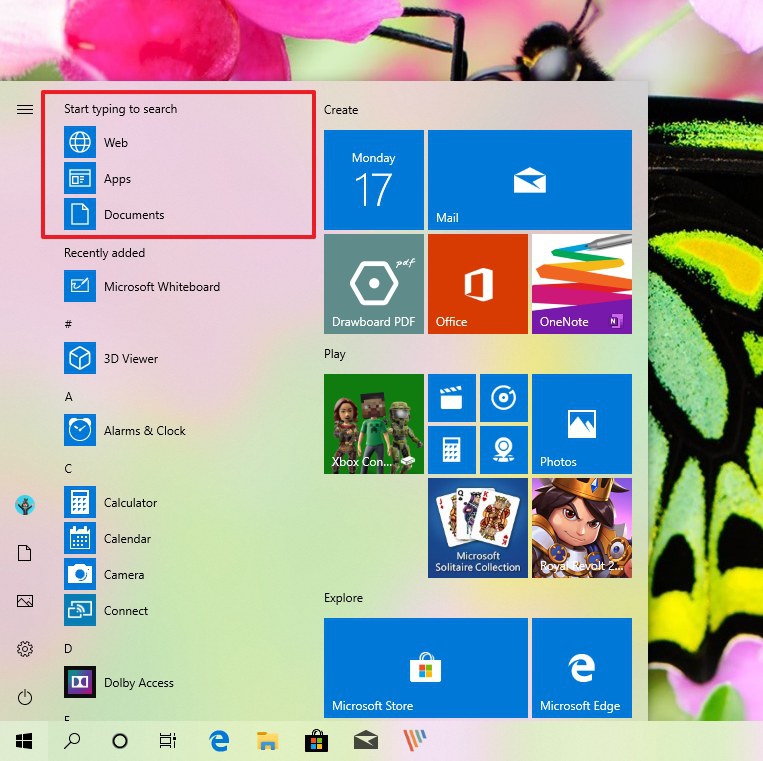Open Alarms & Clock app
Viewport: 763px width, 761px height.
144,431
